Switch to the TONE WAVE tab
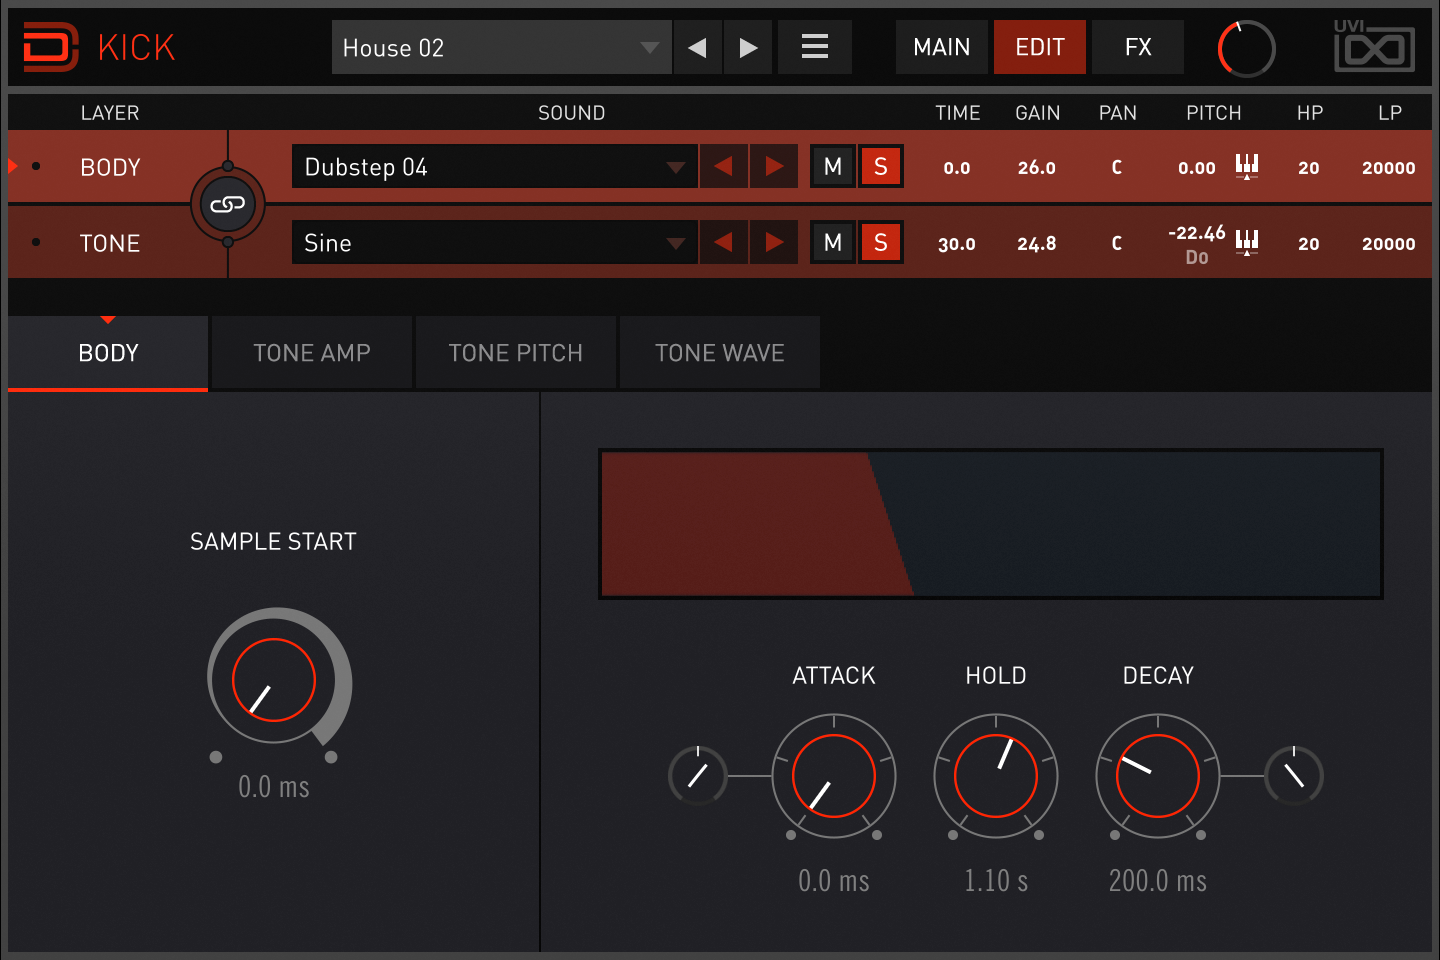 (x=719, y=352)
